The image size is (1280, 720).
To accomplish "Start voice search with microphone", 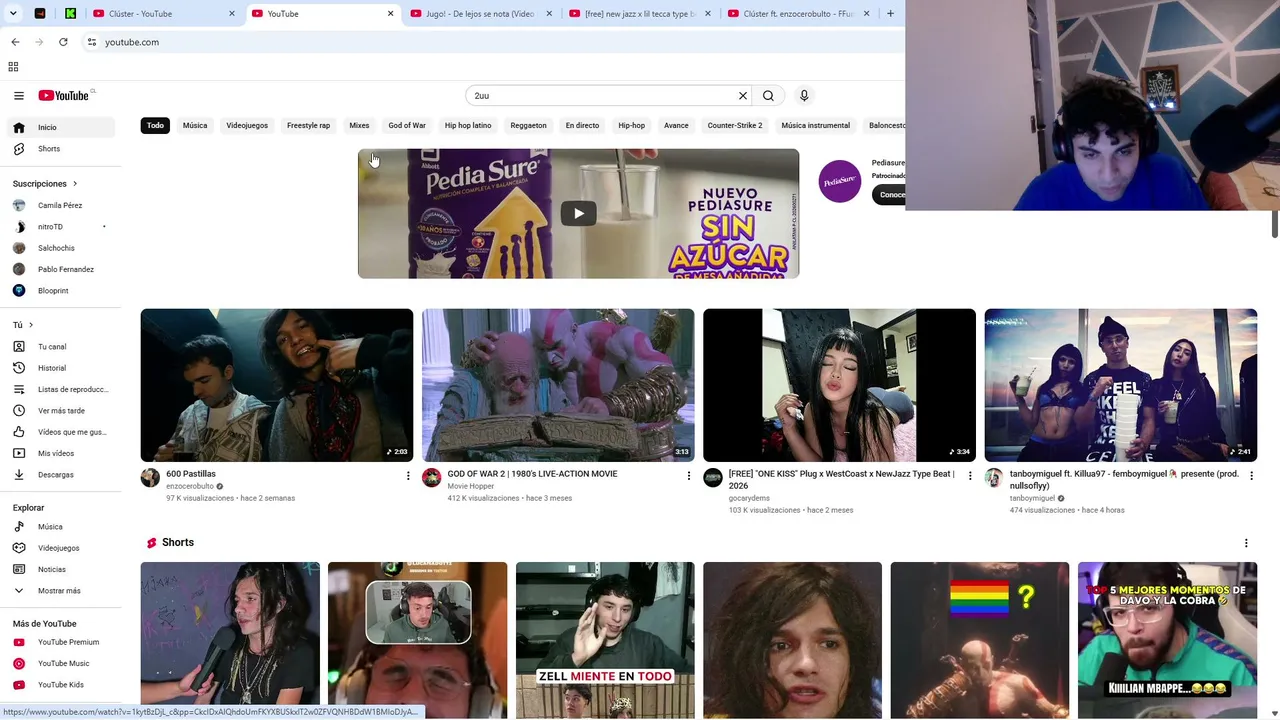I will [x=804, y=96].
